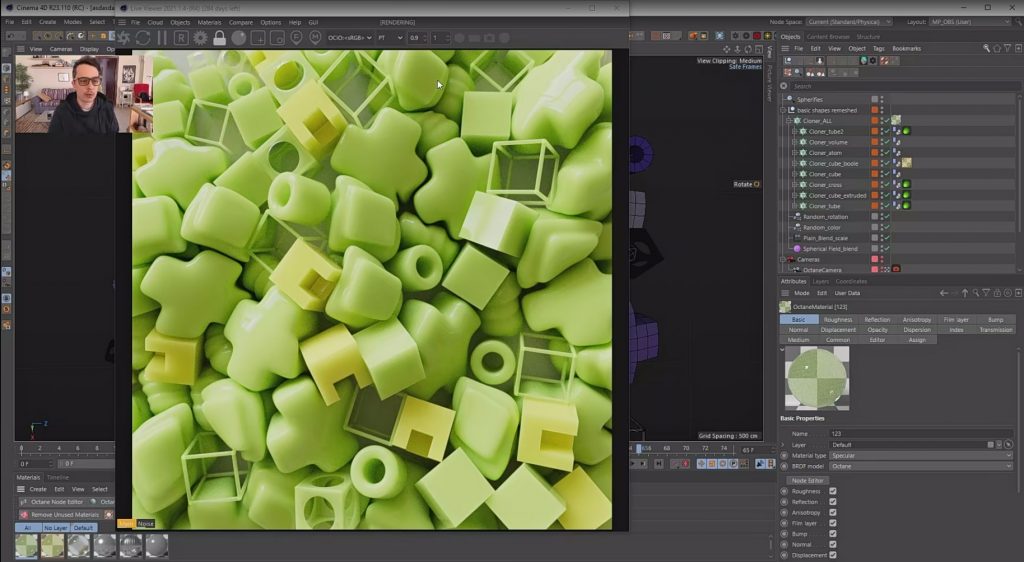Click the M material picker icon
The width and height of the screenshot is (1024, 562).
[x=315, y=38]
